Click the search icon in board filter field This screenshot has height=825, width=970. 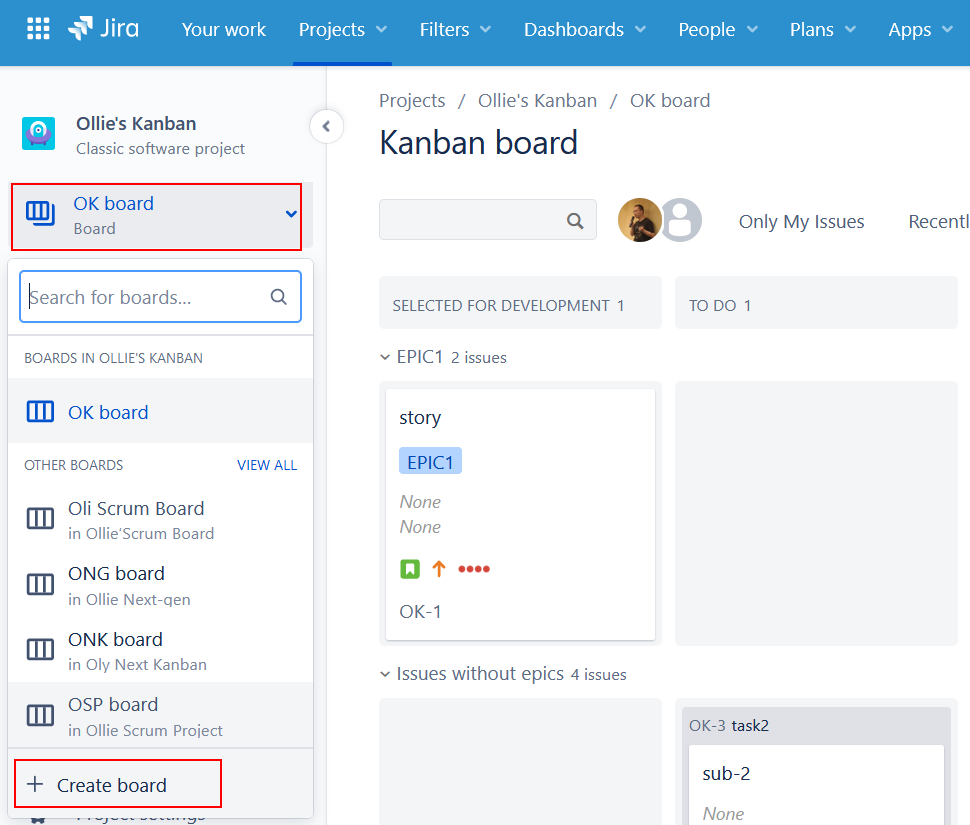click(x=574, y=219)
